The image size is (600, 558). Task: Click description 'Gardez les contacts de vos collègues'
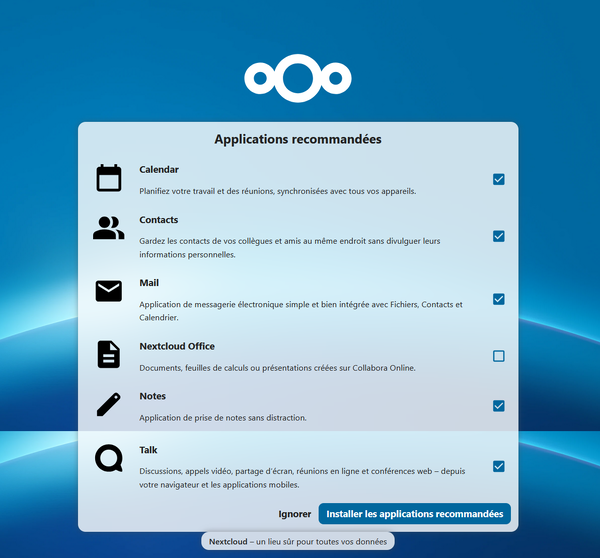[x=290, y=248]
